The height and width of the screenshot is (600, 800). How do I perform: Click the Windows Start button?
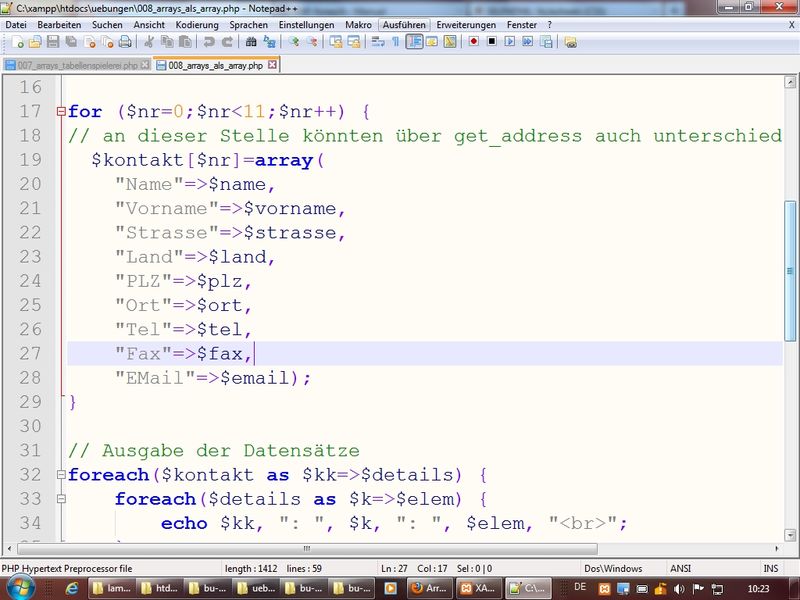click(x=20, y=588)
